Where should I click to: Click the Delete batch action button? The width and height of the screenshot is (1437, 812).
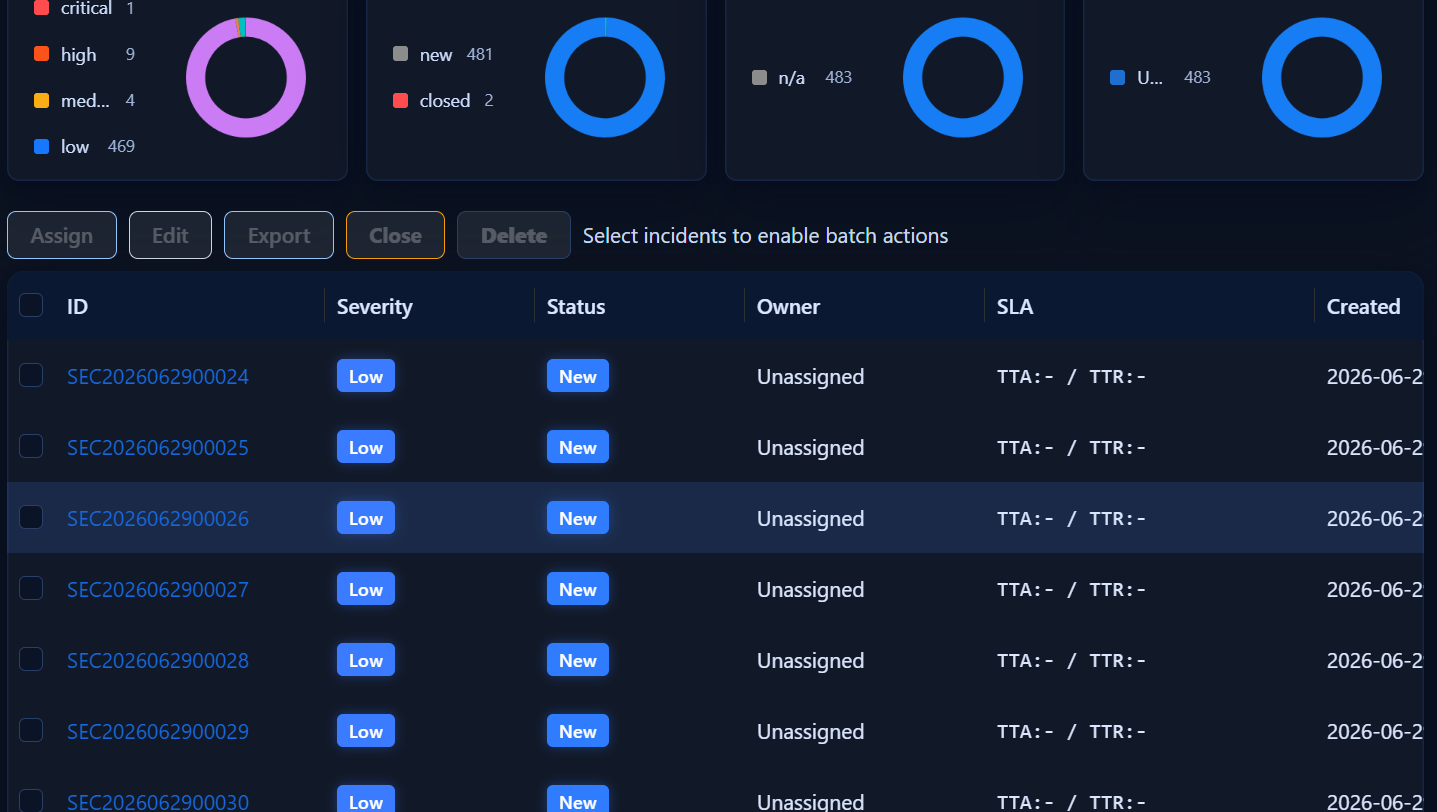(x=514, y=235)
